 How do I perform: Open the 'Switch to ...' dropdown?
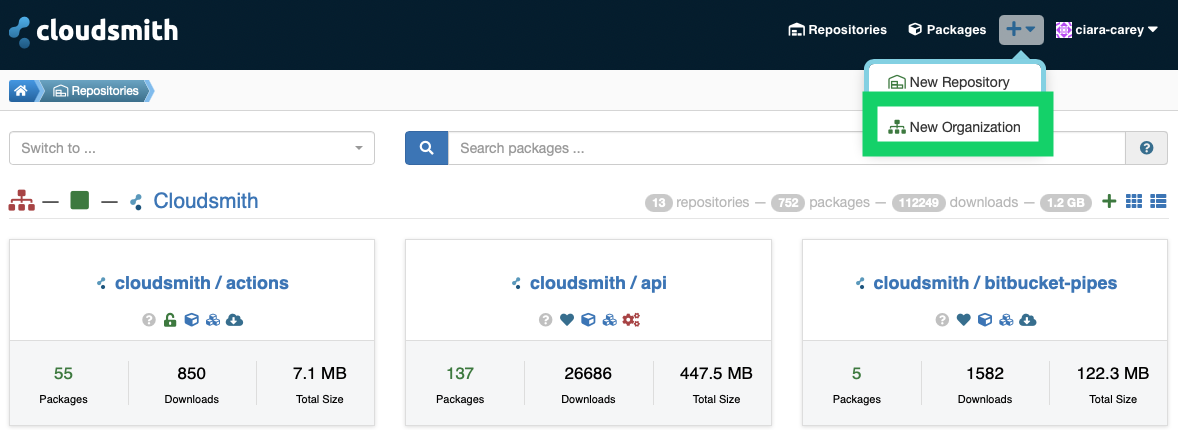pos(191,148)
